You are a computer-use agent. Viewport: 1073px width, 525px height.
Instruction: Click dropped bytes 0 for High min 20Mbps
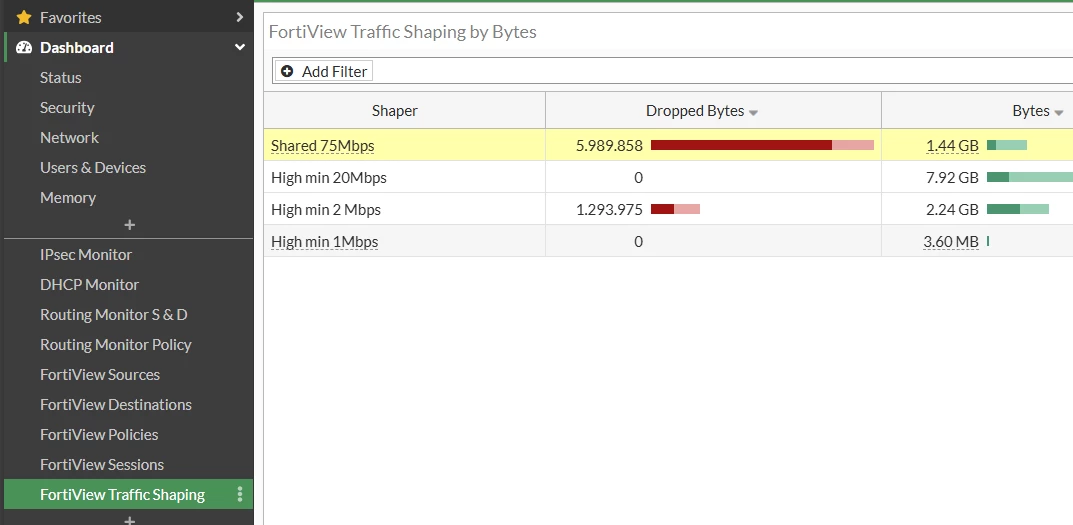(638, 178)
